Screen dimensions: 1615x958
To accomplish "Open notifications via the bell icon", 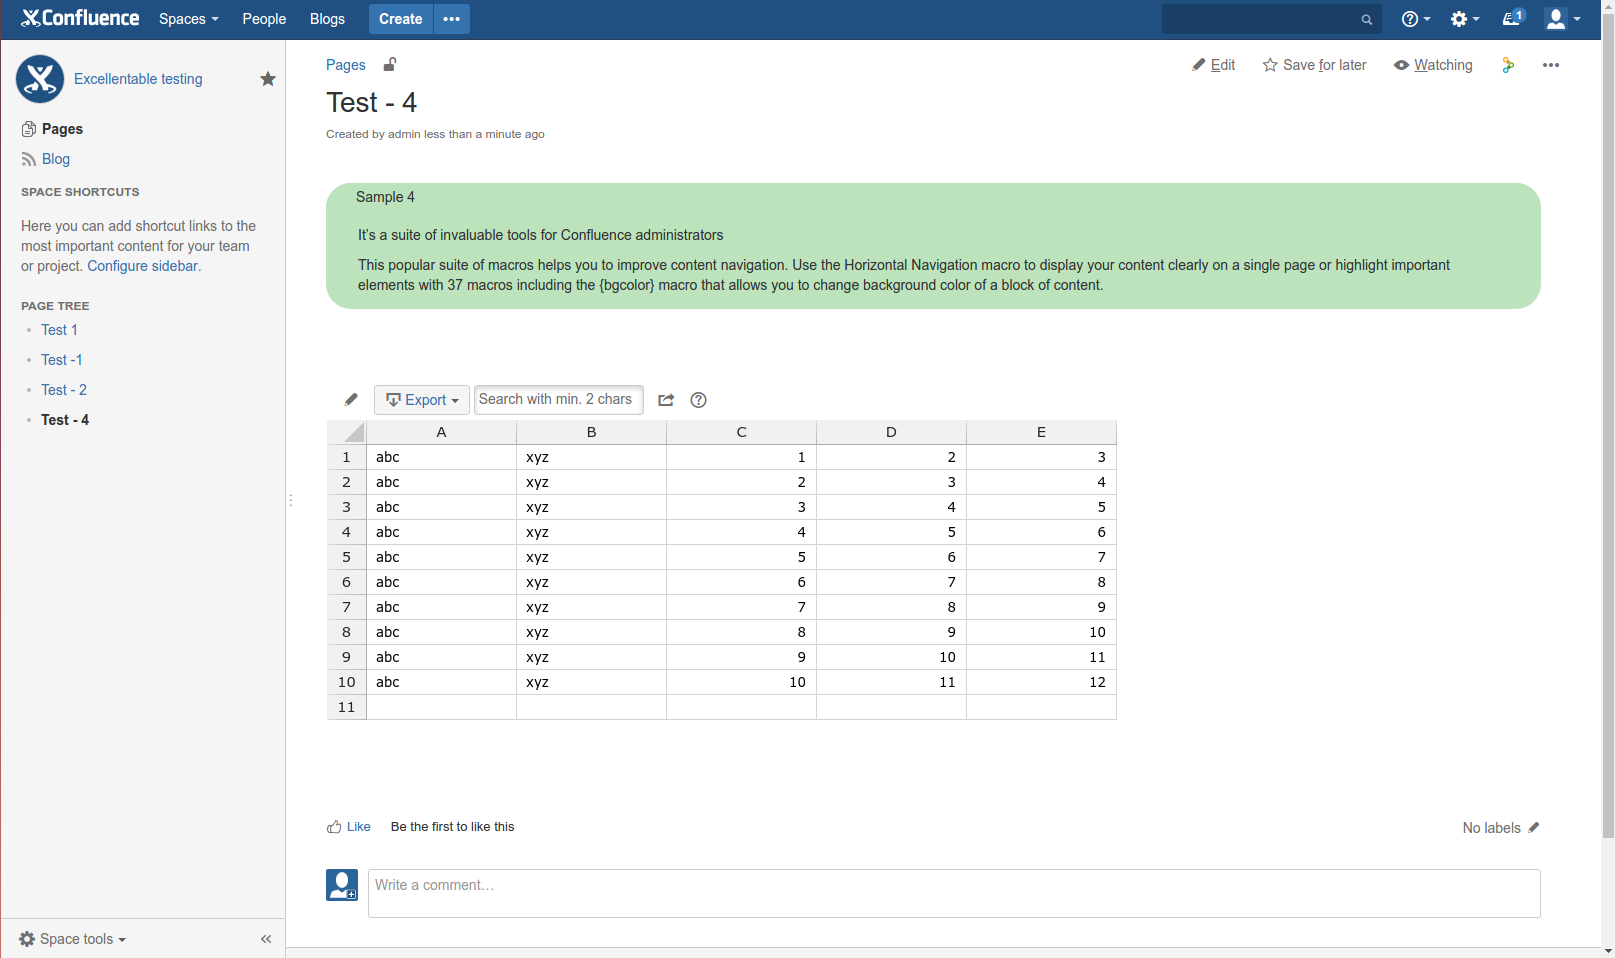I will (1511, 19).
